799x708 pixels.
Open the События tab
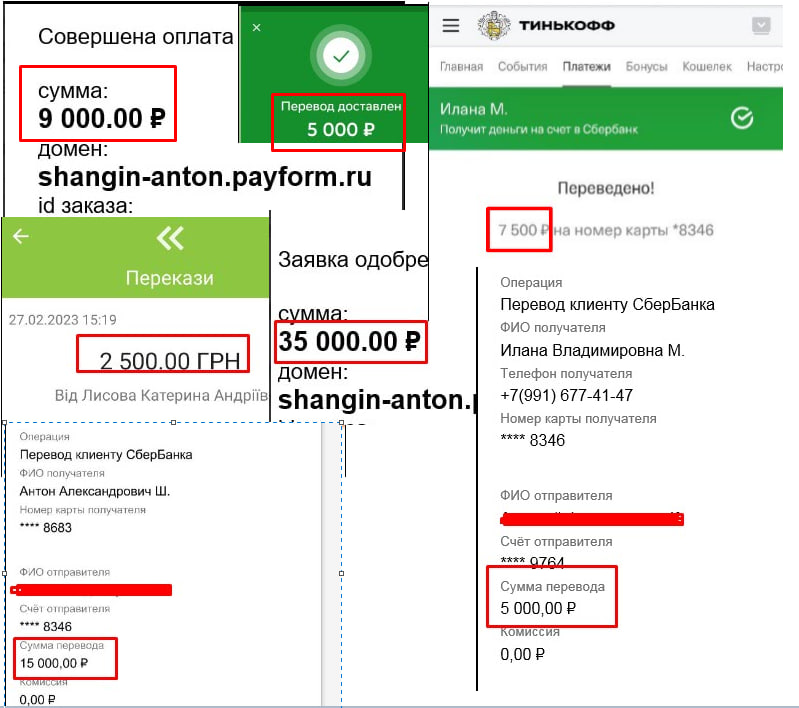[x=522, y=67]
